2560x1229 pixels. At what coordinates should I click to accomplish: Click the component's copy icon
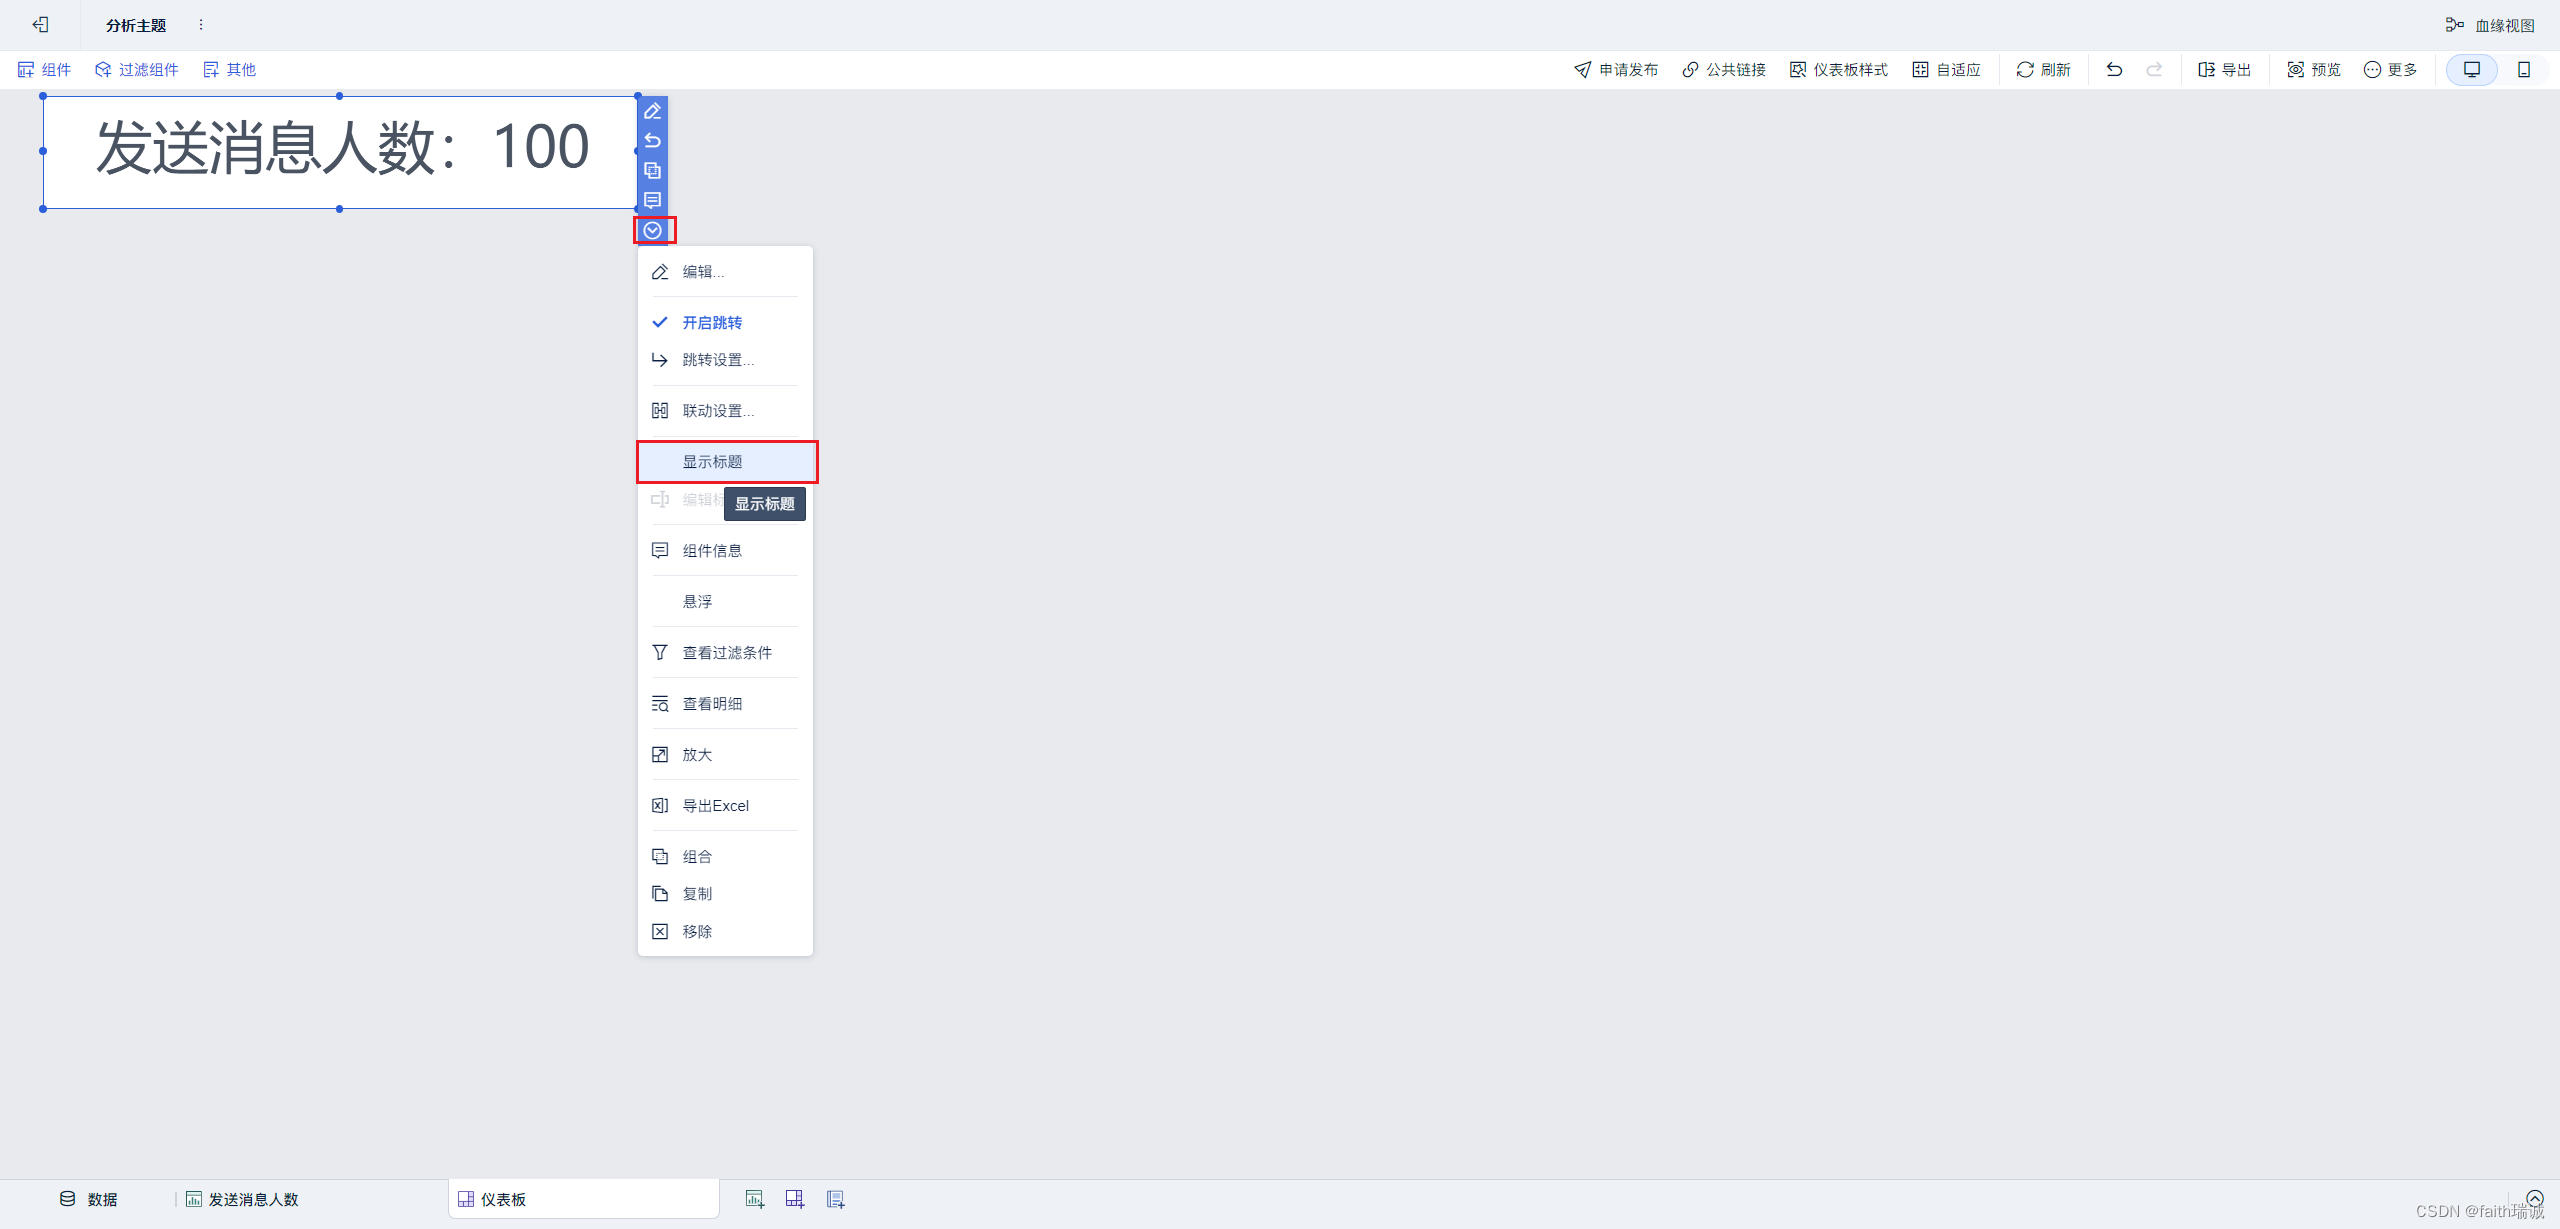[652, 171]
